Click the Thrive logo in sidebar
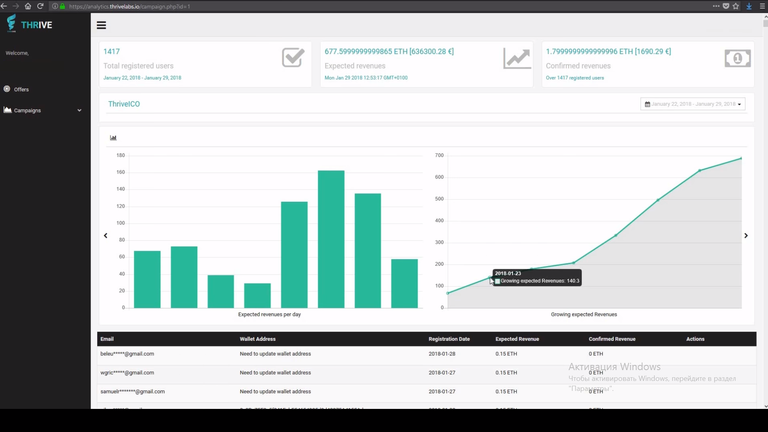 (29, 24)
